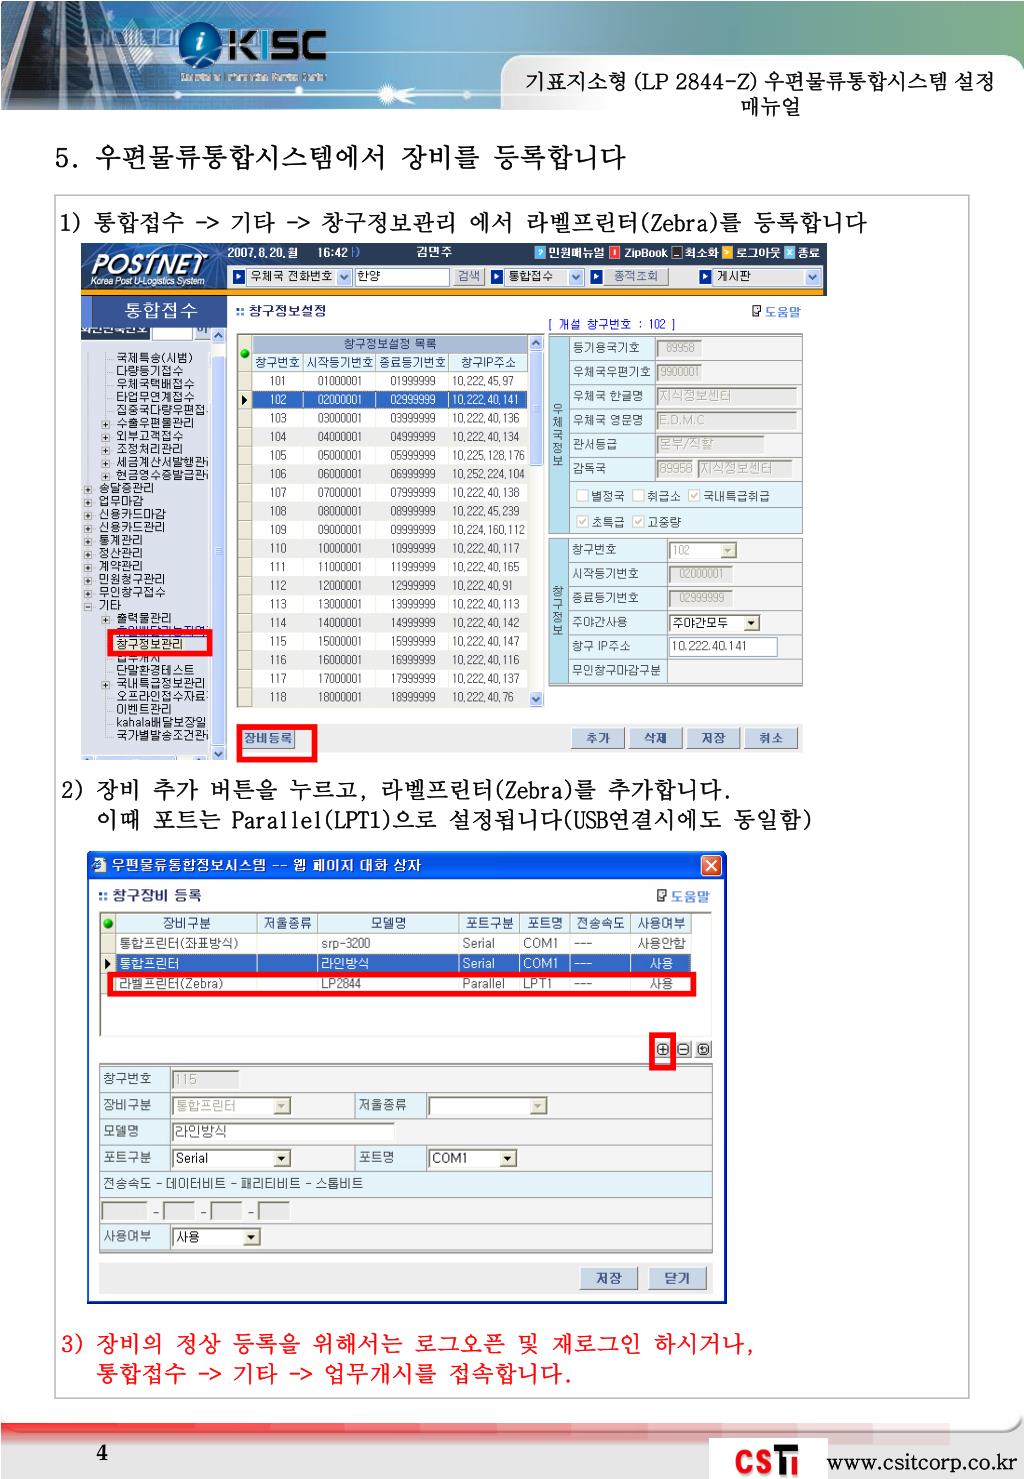This screenshot has width=1024, height=1479.
Task: Open the 포트명 COM1 dropdown
Action: coord(509,1158)
